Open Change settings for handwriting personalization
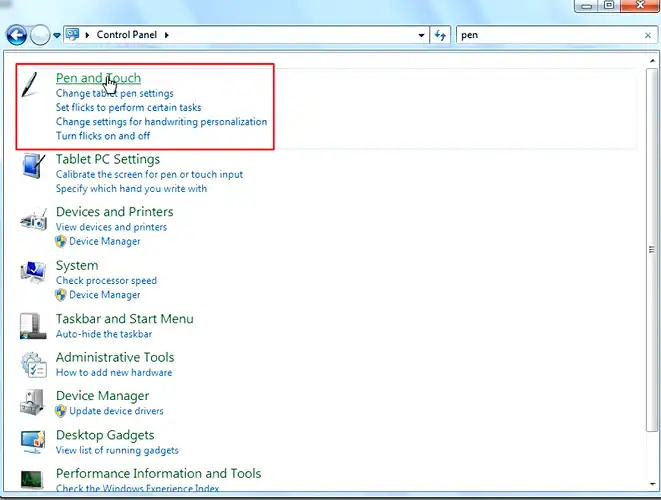Image resolution: width=661 pixels, height=500 pixels. (161, 122)
